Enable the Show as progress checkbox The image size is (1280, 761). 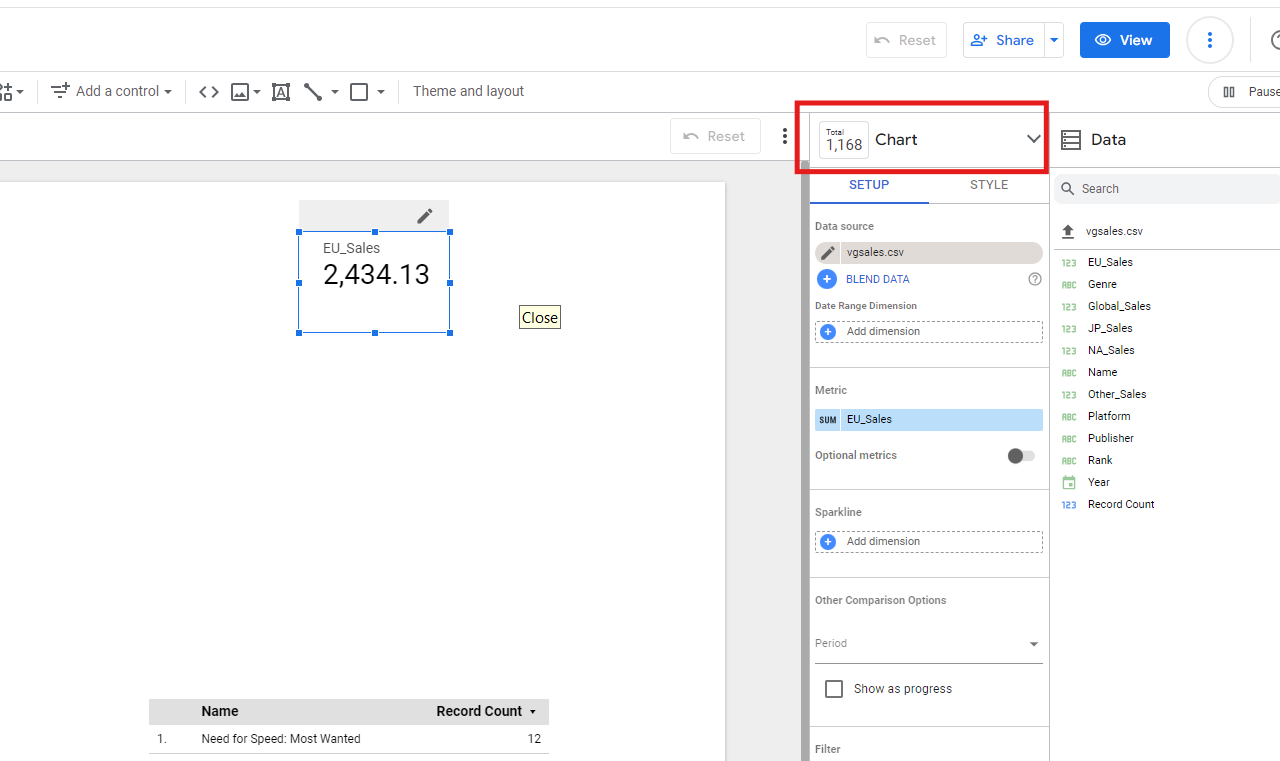[833, 689]
